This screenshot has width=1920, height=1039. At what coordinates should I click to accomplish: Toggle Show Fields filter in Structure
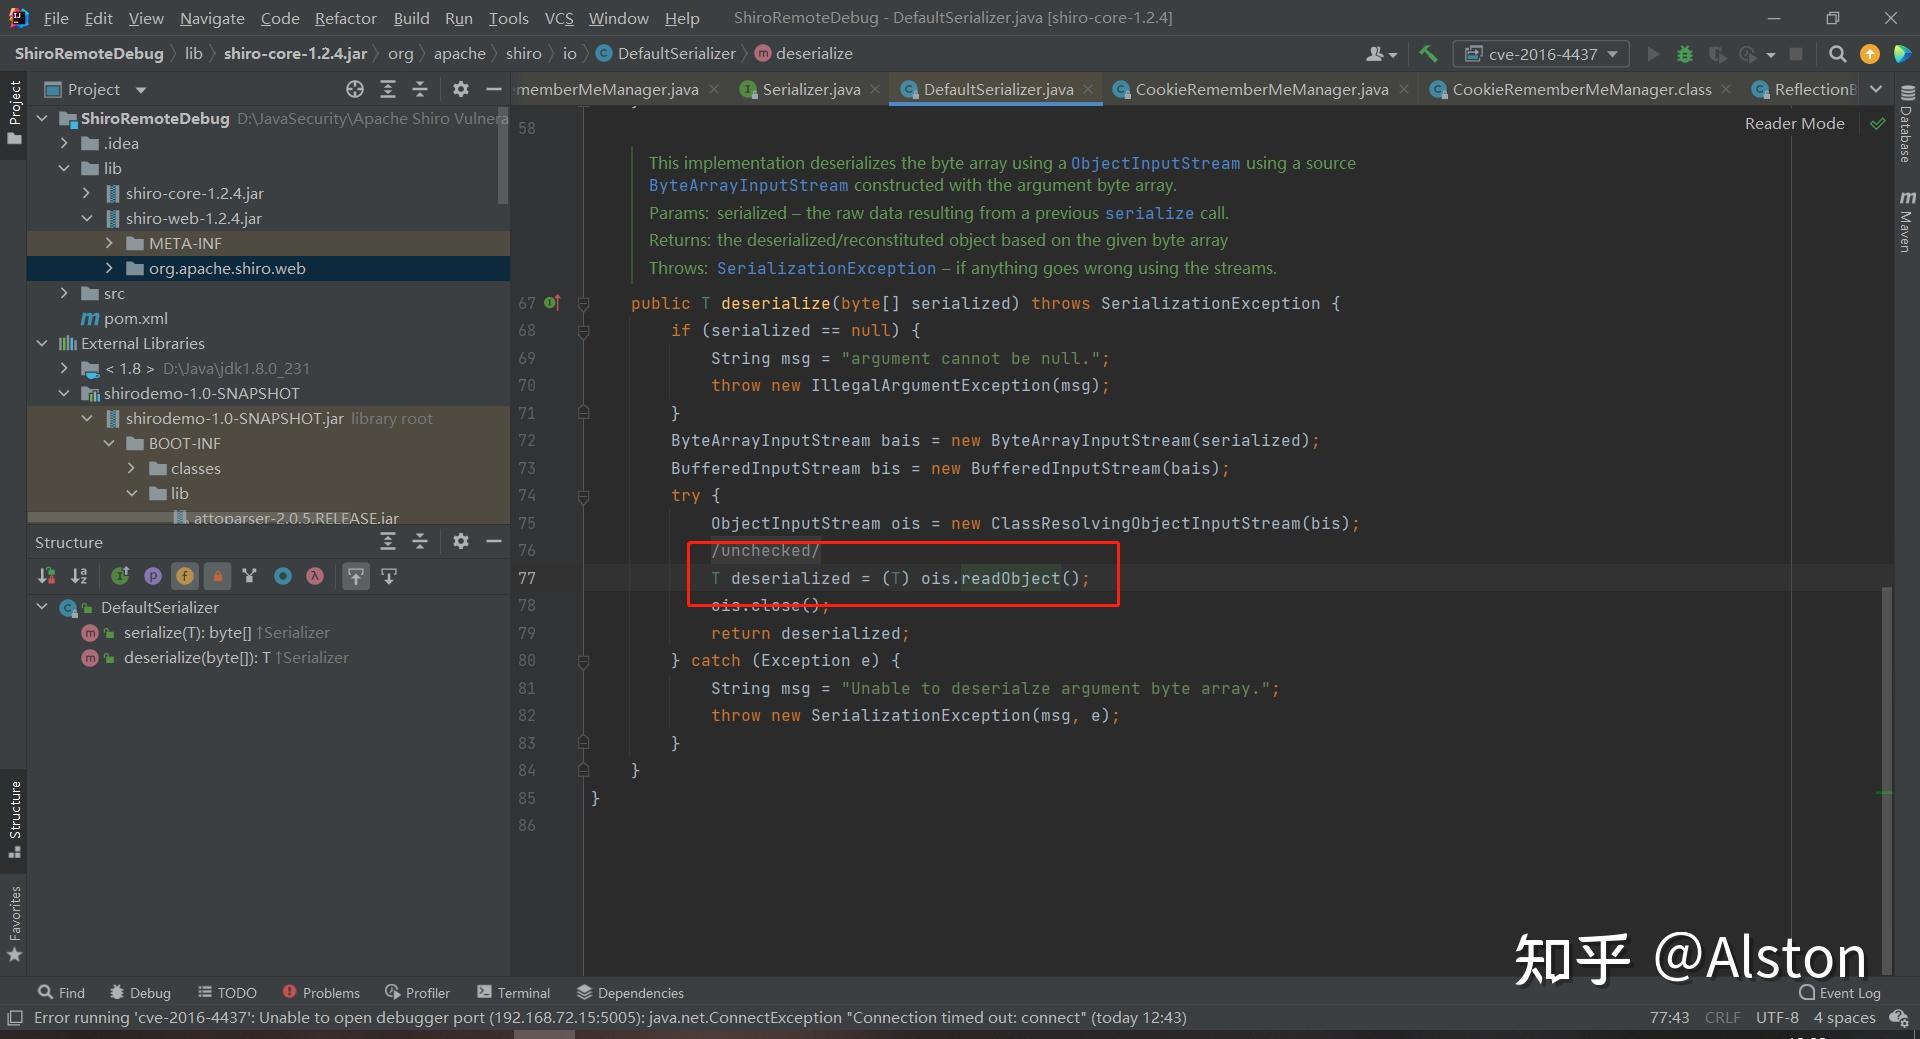(185, 575)
